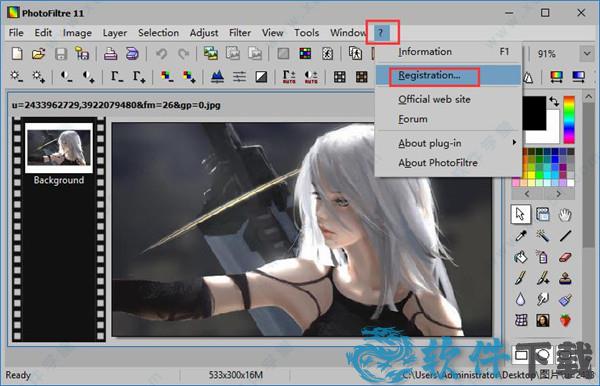Select the Smudge finger tool
The width and height of the screenshot is (600, 386).
point(543,299)
